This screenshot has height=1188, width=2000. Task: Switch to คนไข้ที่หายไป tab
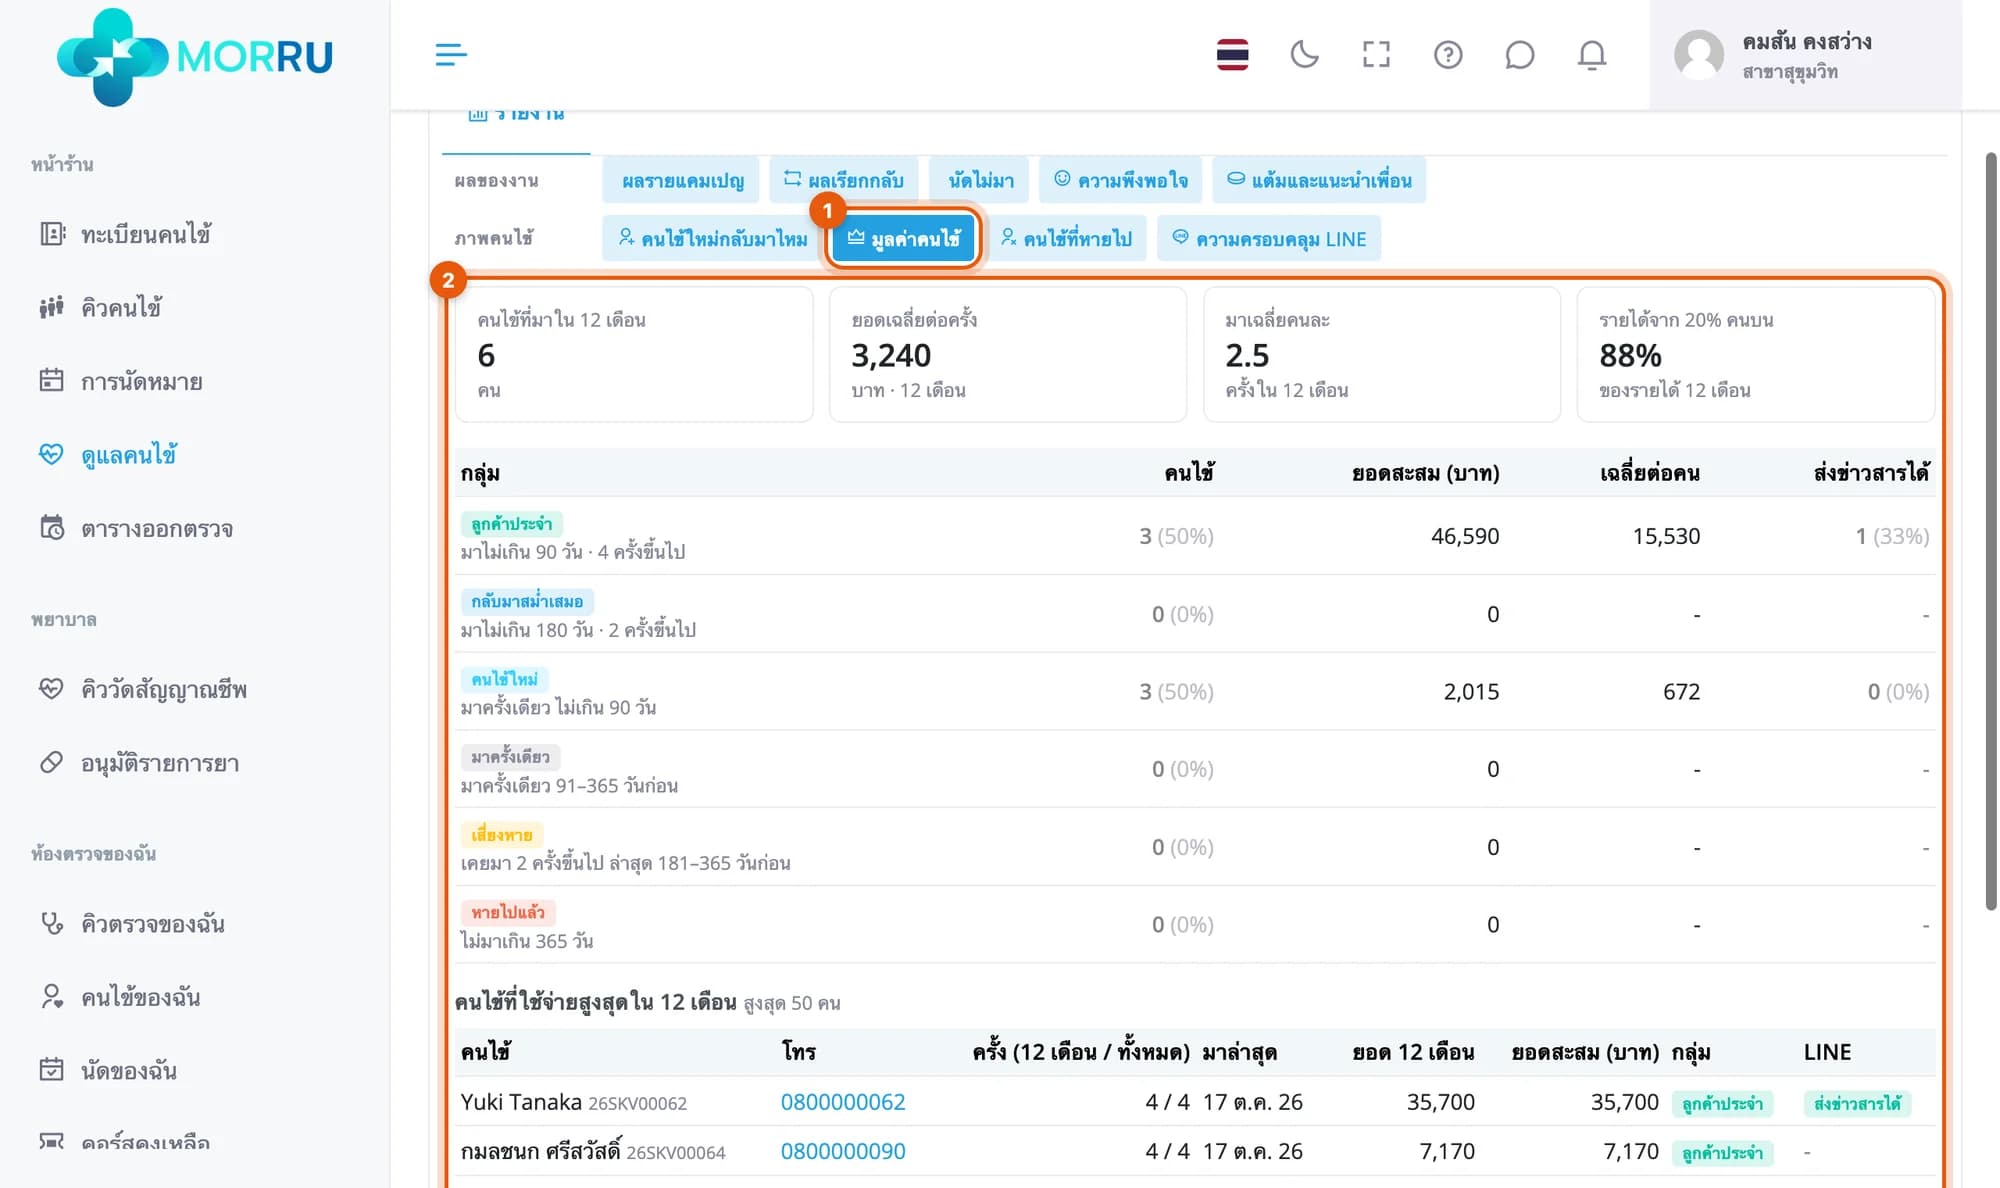coord(1066,238)
